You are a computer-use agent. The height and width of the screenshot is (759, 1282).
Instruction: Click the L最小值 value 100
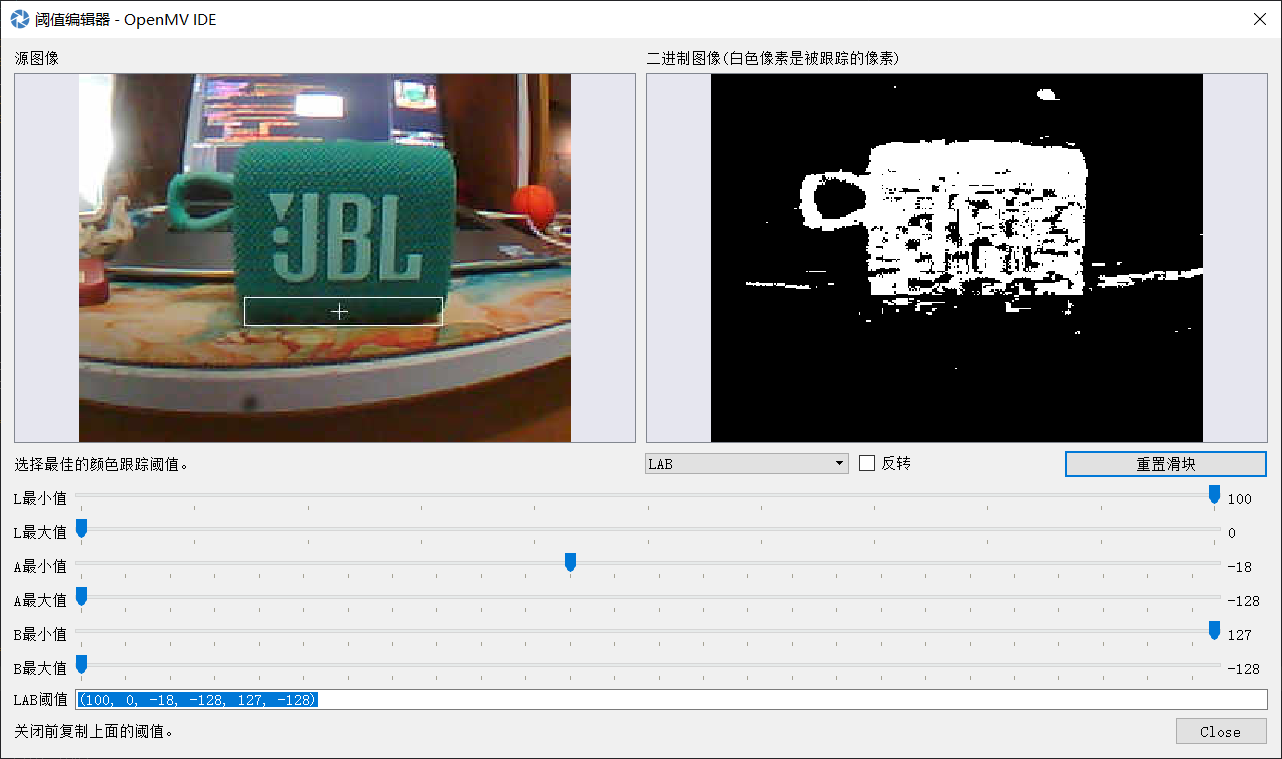point(1239,499)
